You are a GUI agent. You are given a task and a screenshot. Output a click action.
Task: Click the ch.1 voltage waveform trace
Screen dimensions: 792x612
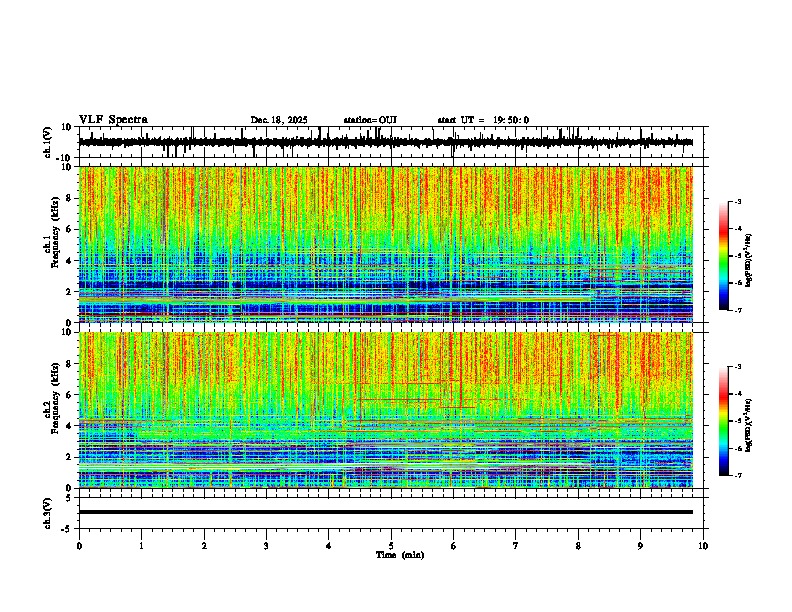pos(386,142)
